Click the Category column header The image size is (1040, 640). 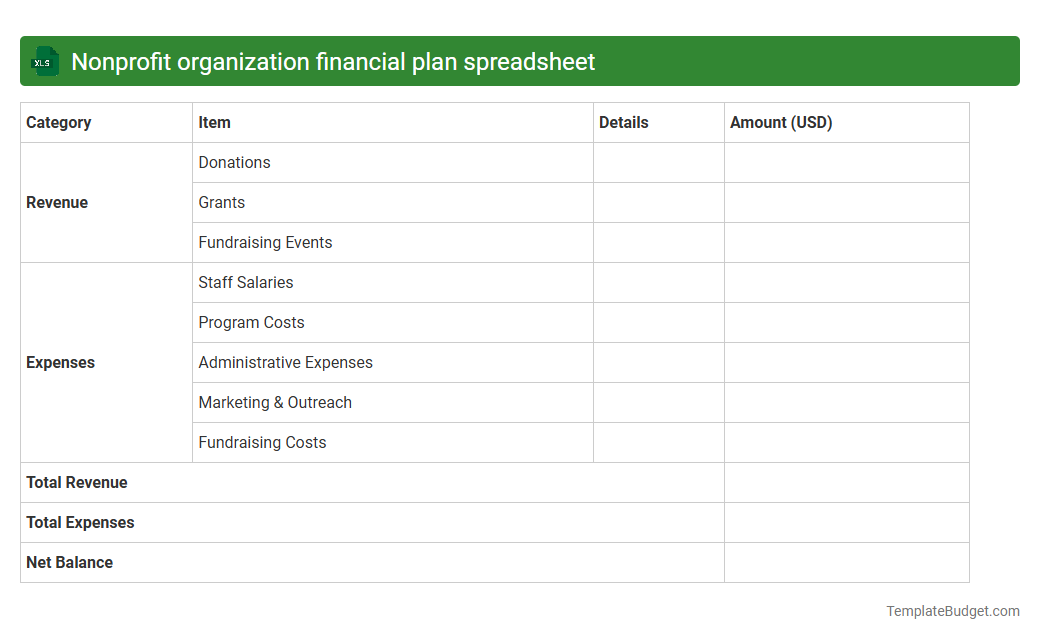tap(59, 122)
